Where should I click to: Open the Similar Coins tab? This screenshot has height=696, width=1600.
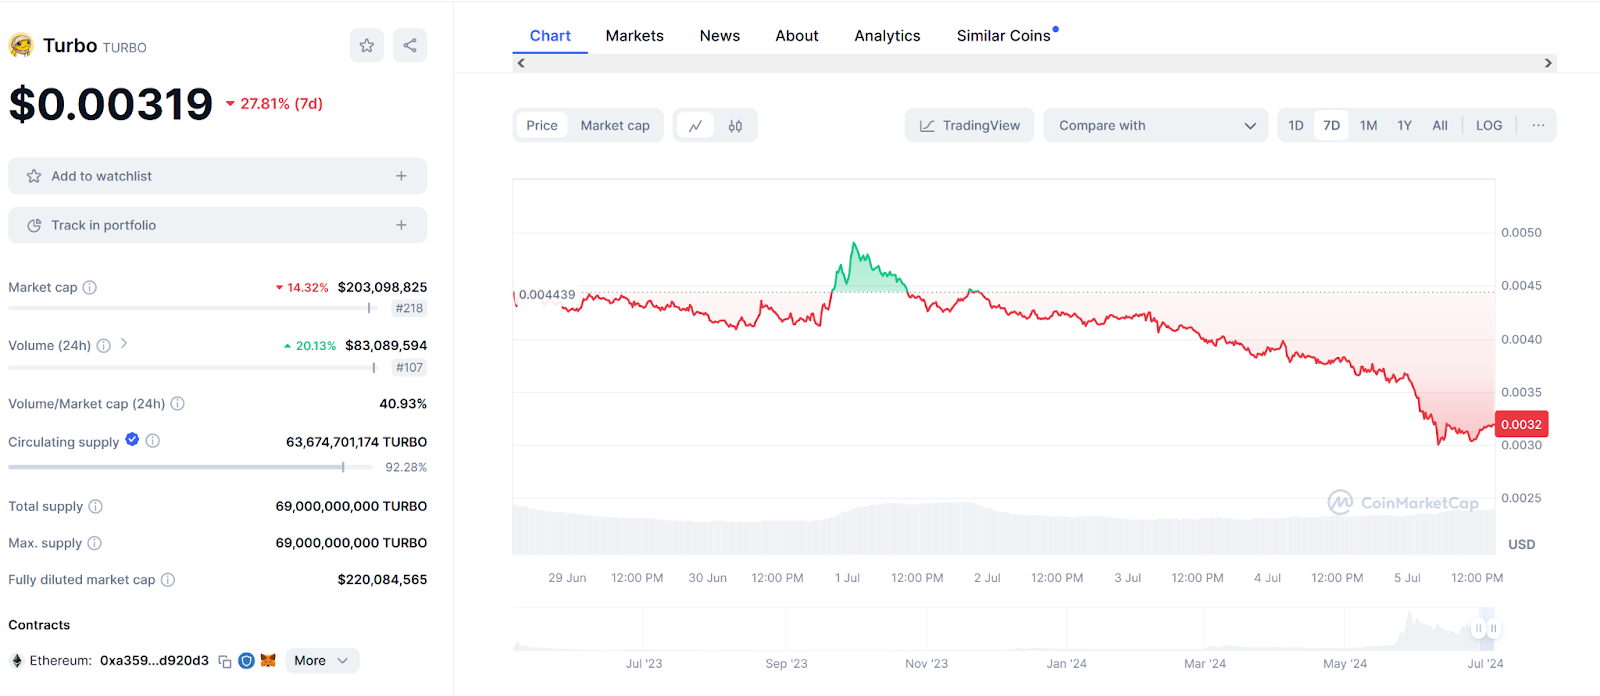coord(1004,36)
